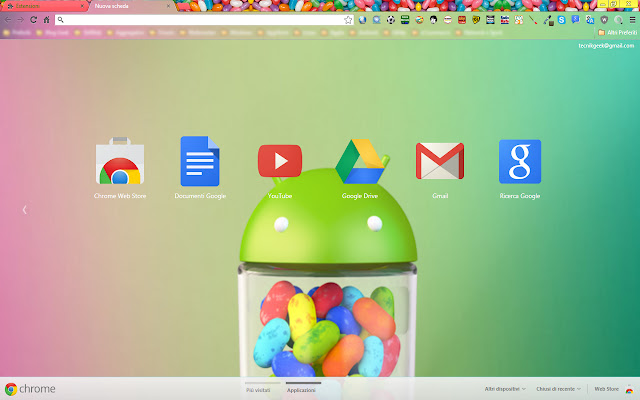The image size is (640, 400).
Task: Click the red pencil extension icon
Action: click(x=533, y=20)
